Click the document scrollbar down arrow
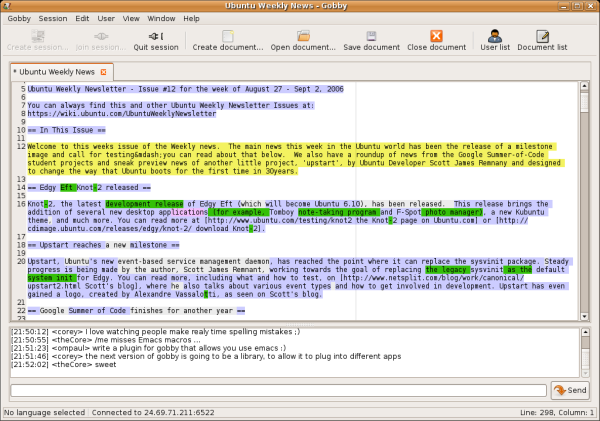This screenshot has height=421, width=600. click(584, 316)
